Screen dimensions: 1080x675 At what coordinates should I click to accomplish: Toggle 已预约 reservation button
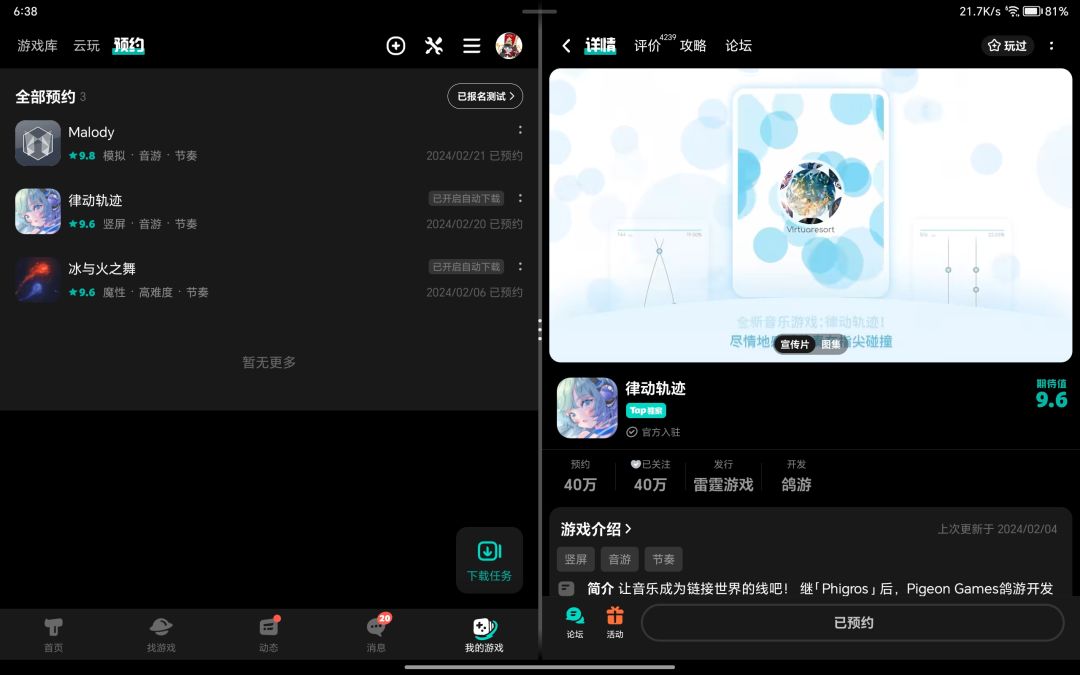(853, 623)
